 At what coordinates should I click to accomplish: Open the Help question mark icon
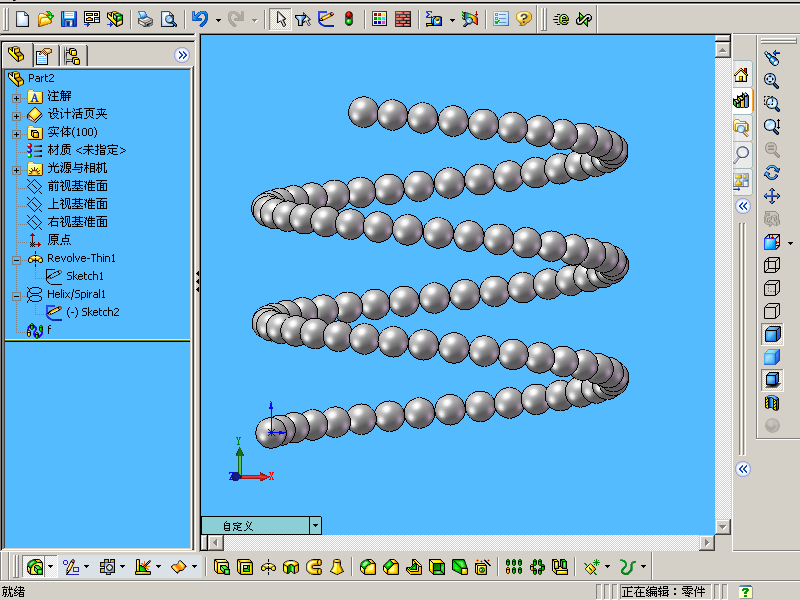click(x=523, y=19)
